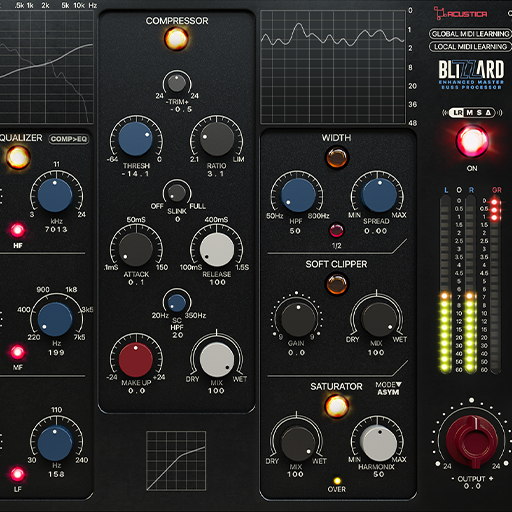
Task: Click the L channel level meter
Action: click(445, 285)
